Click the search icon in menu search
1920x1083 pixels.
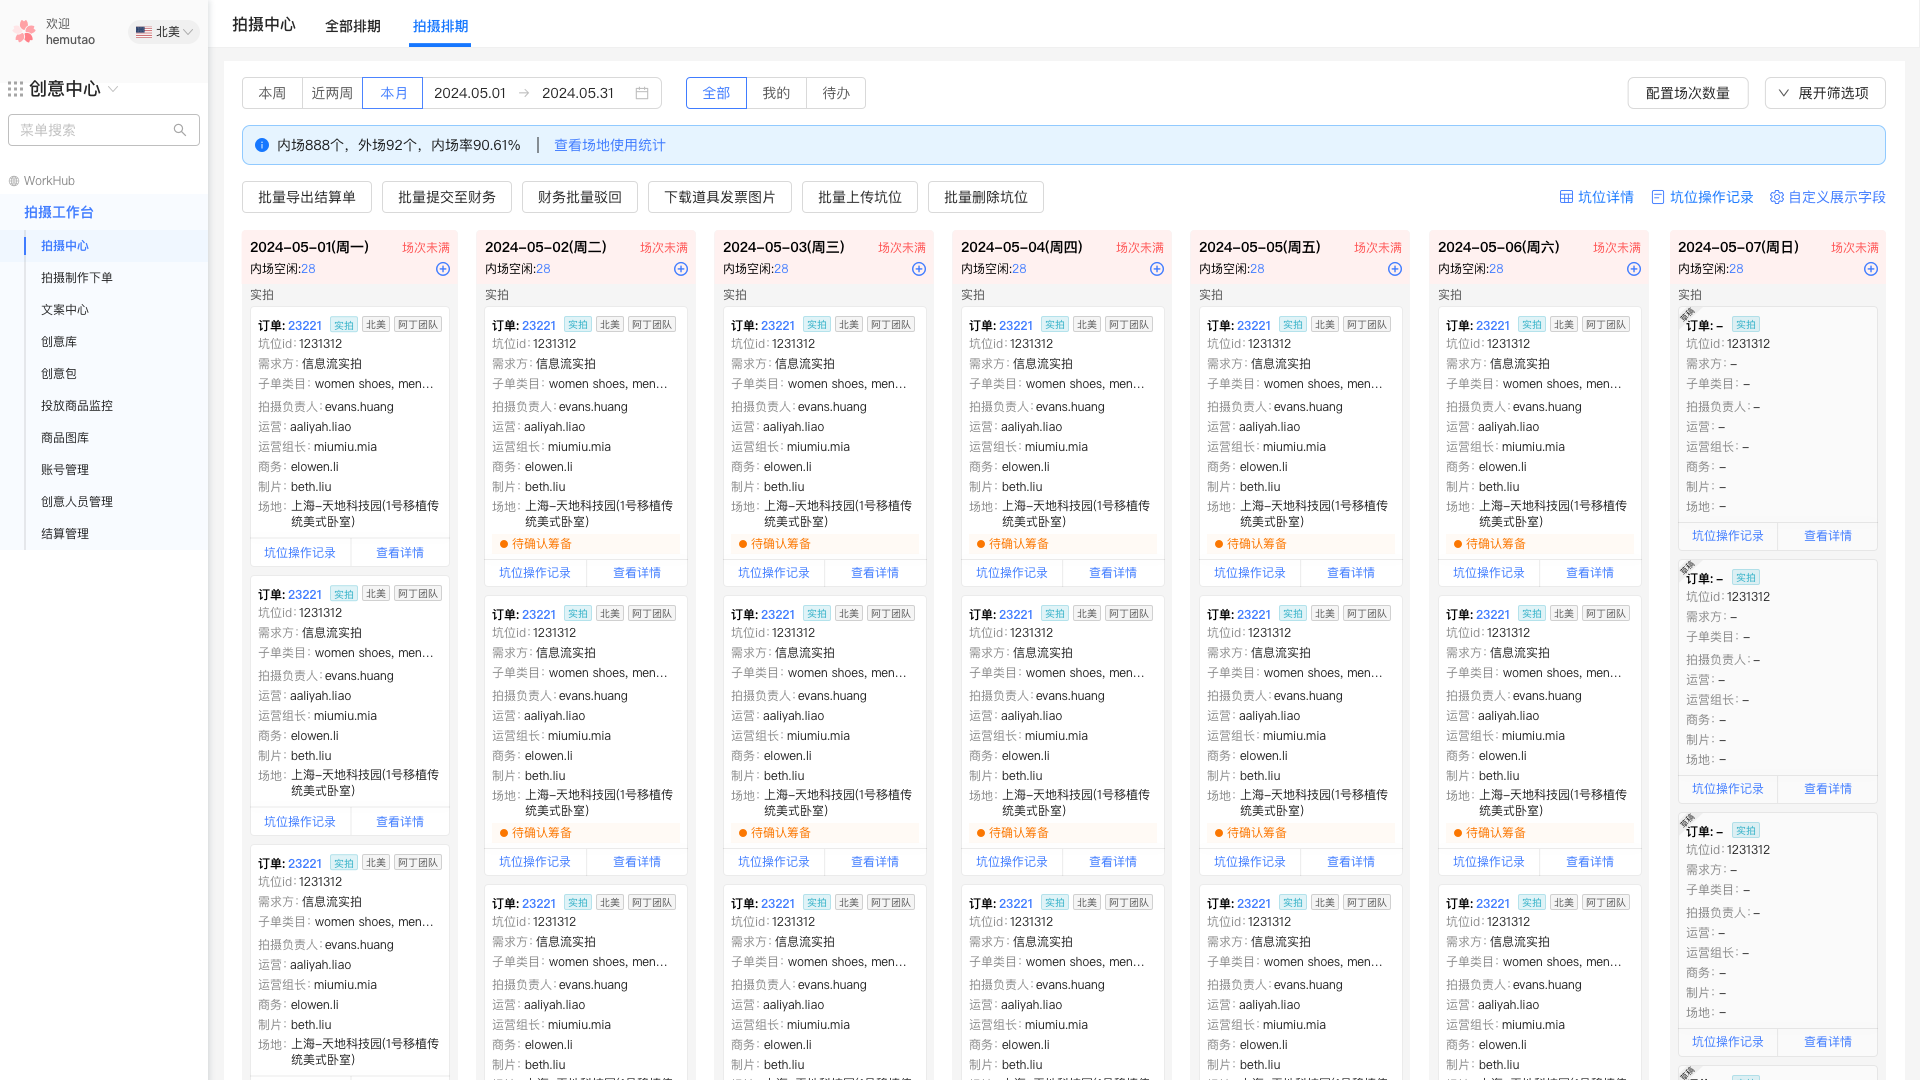coord(180,130)
